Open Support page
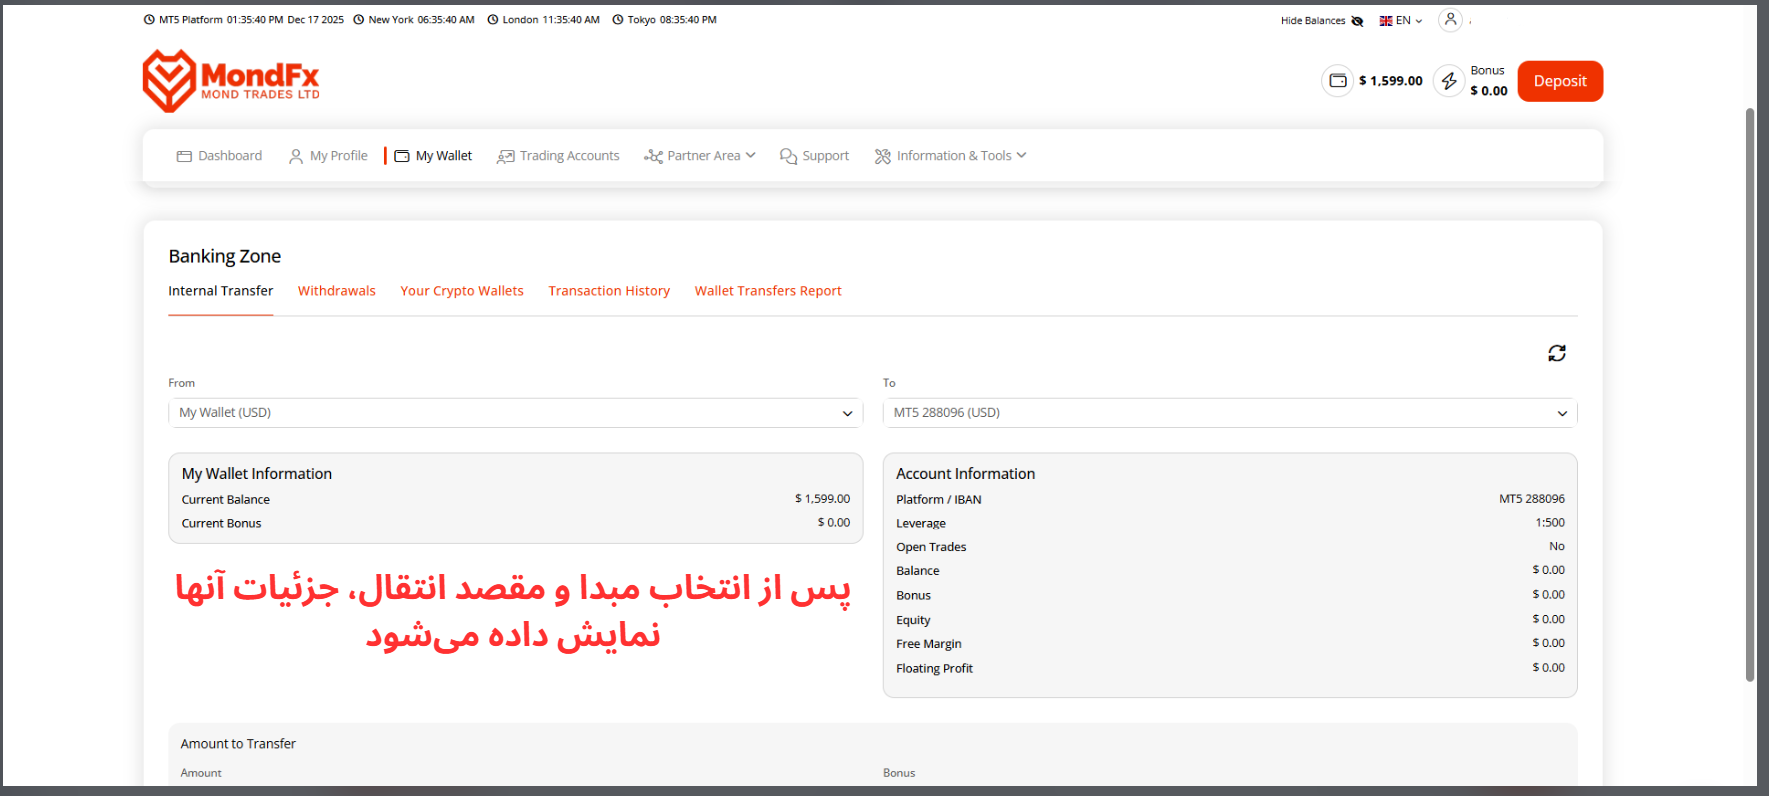The width and height of the screenshot is (1769, 796). click(814, 156)
